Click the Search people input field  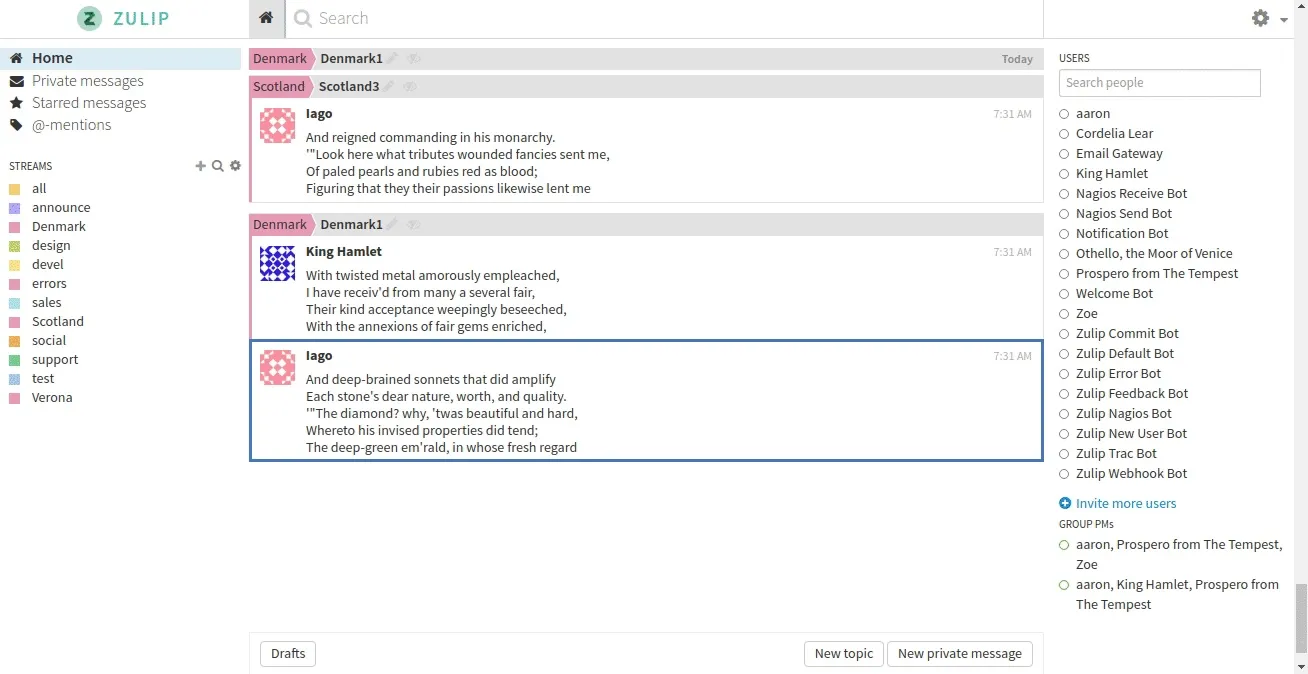click(1159, 83)
